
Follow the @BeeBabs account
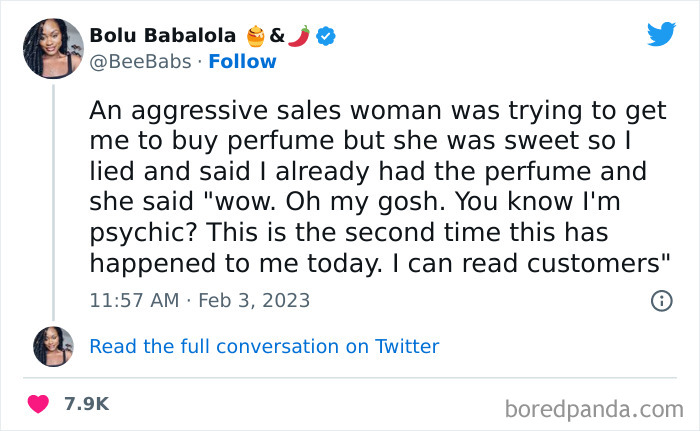[x=241, y=62]
